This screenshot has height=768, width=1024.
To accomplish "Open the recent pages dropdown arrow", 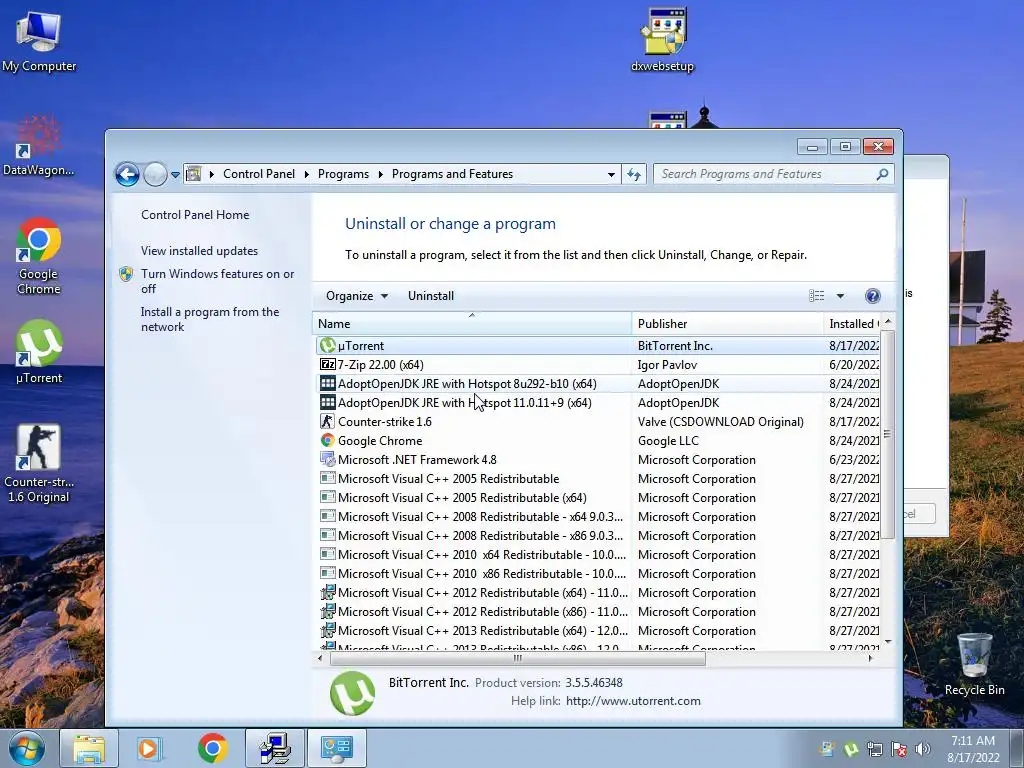I will (x=175, y=174).
